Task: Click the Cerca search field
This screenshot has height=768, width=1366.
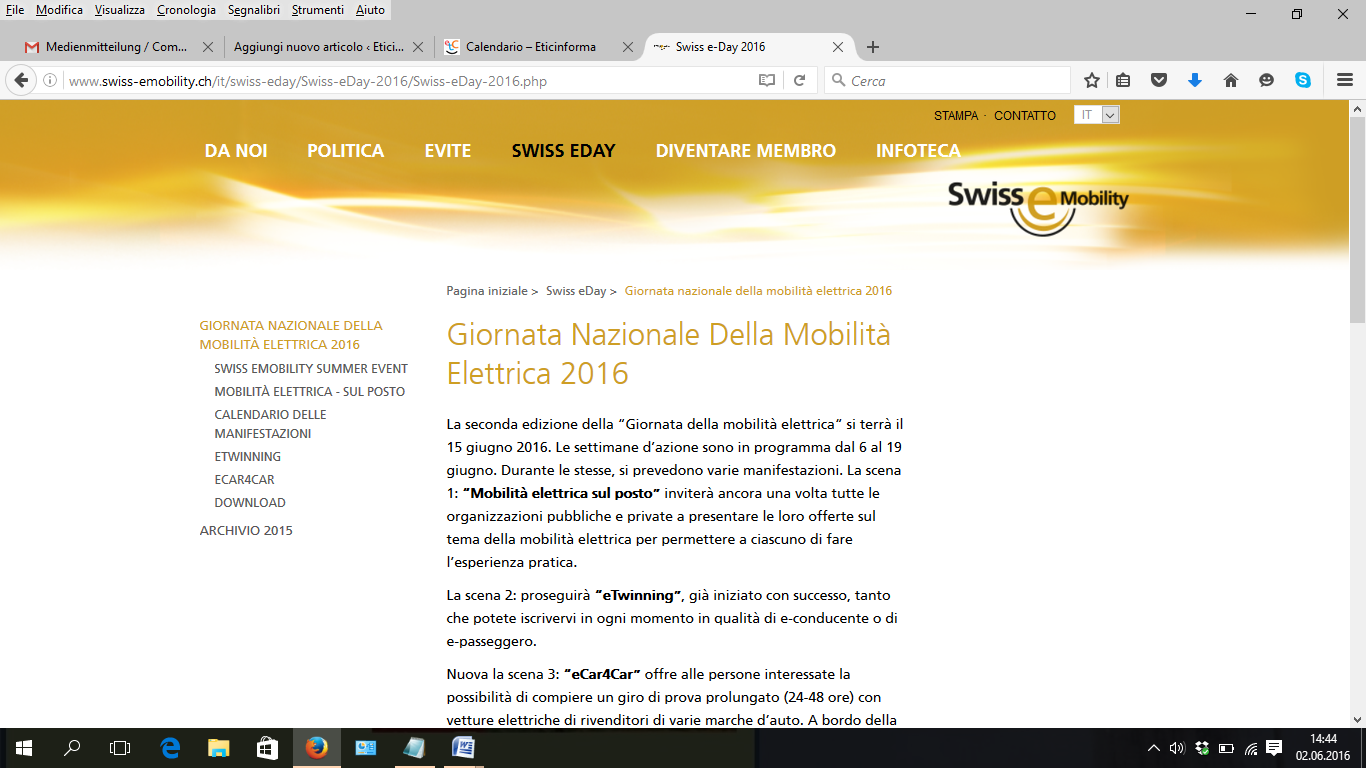Action: (x=947, y=81)
